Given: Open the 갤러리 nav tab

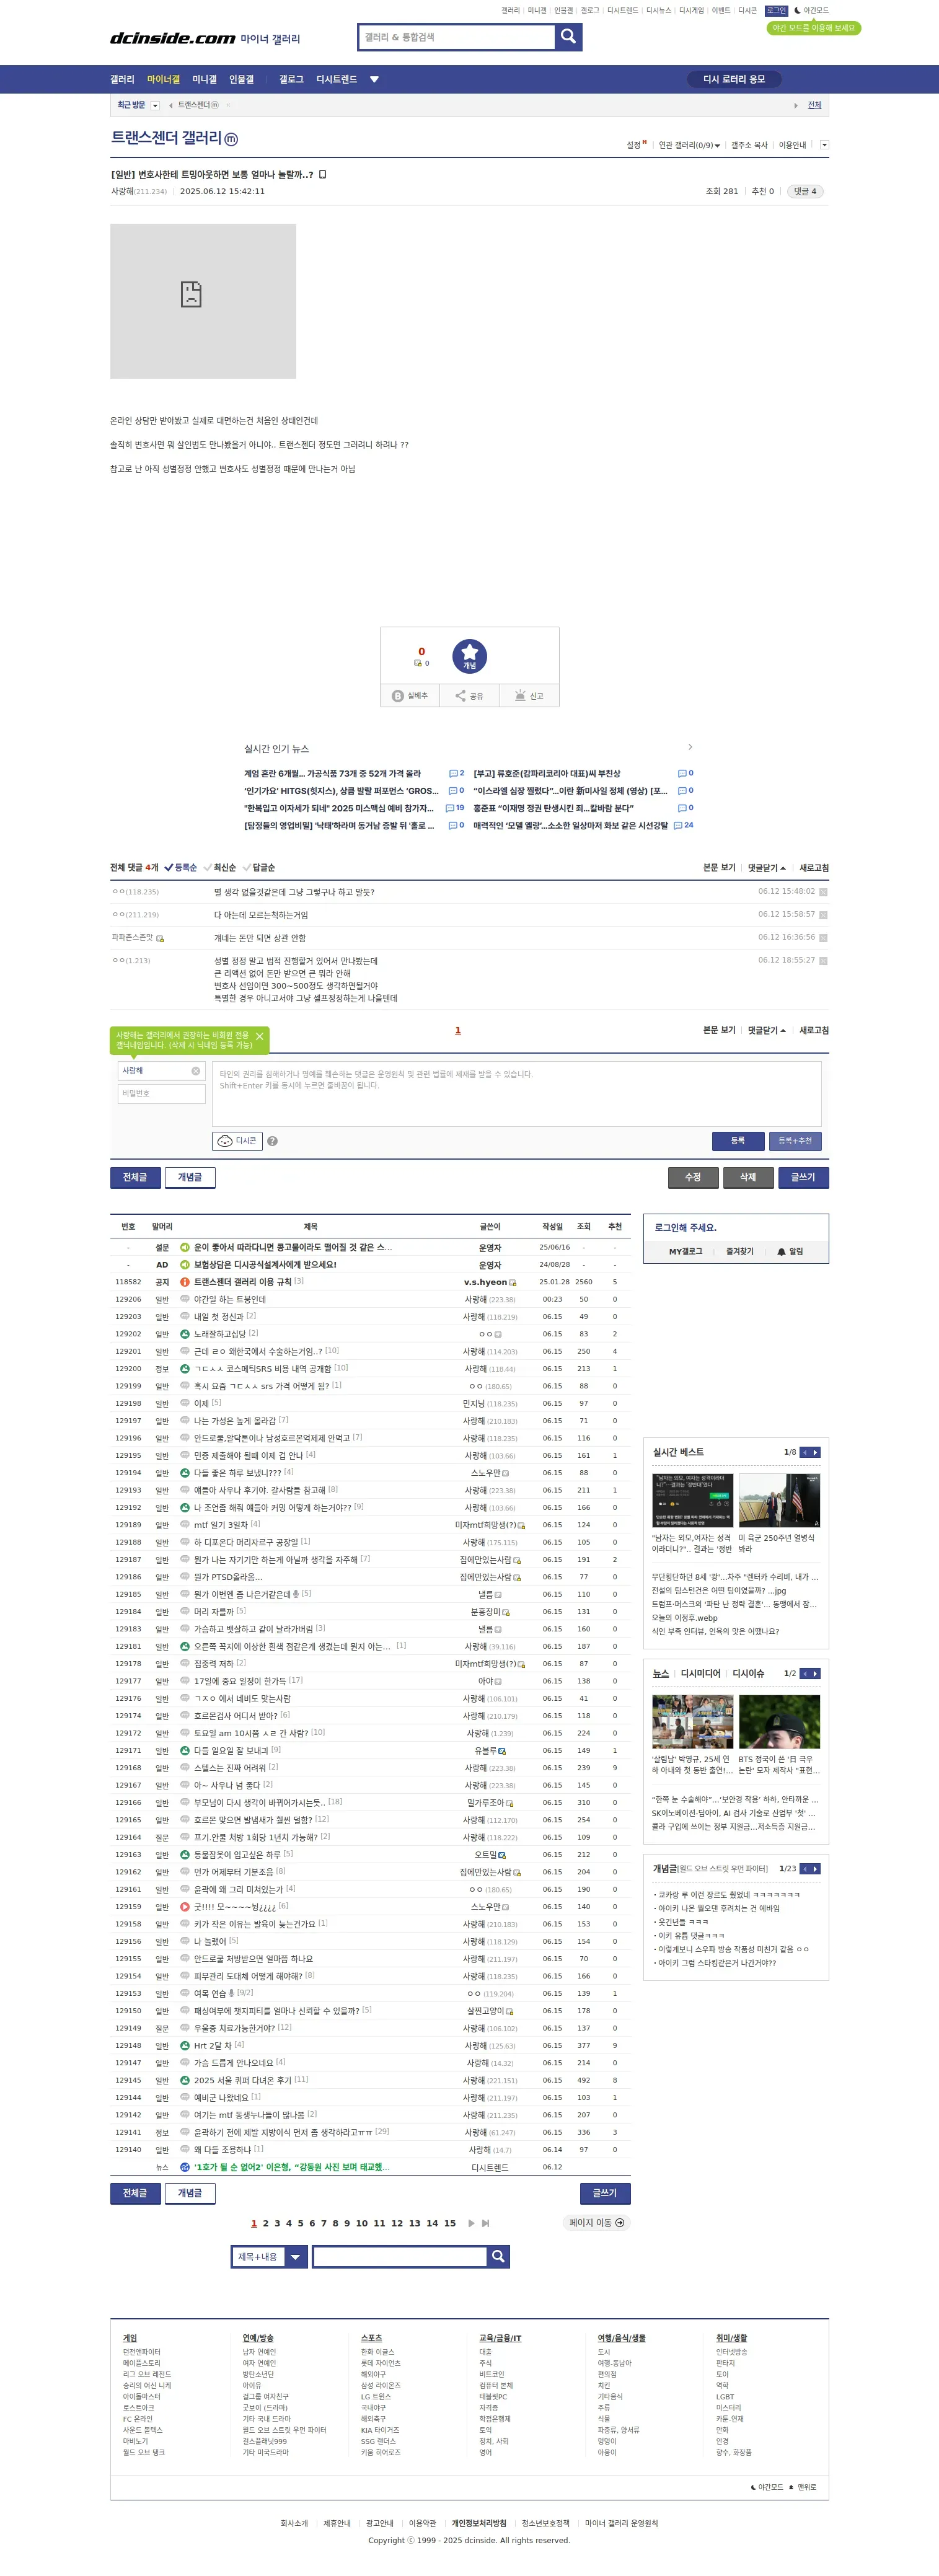Looking at the screenshot, I should point(122,80).
